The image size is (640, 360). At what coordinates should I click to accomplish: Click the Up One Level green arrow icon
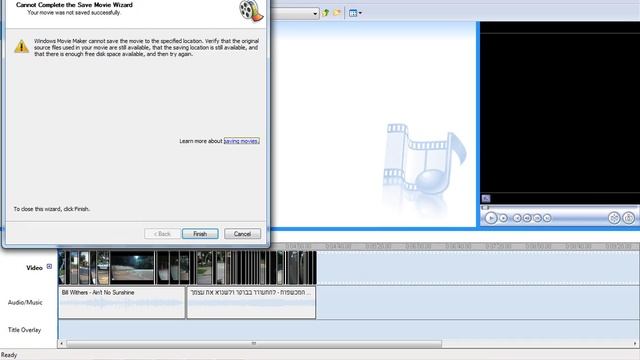coord(326,13)
